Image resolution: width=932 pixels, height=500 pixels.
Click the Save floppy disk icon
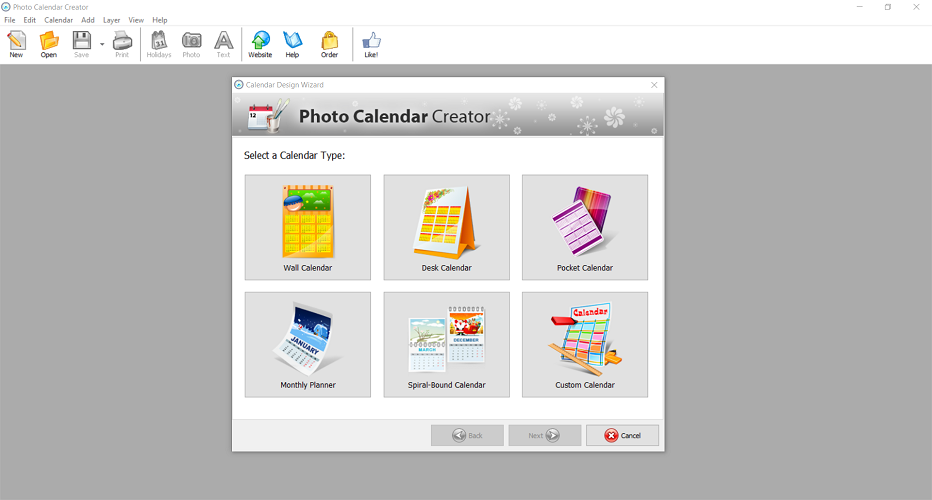[x=81, y=45]
